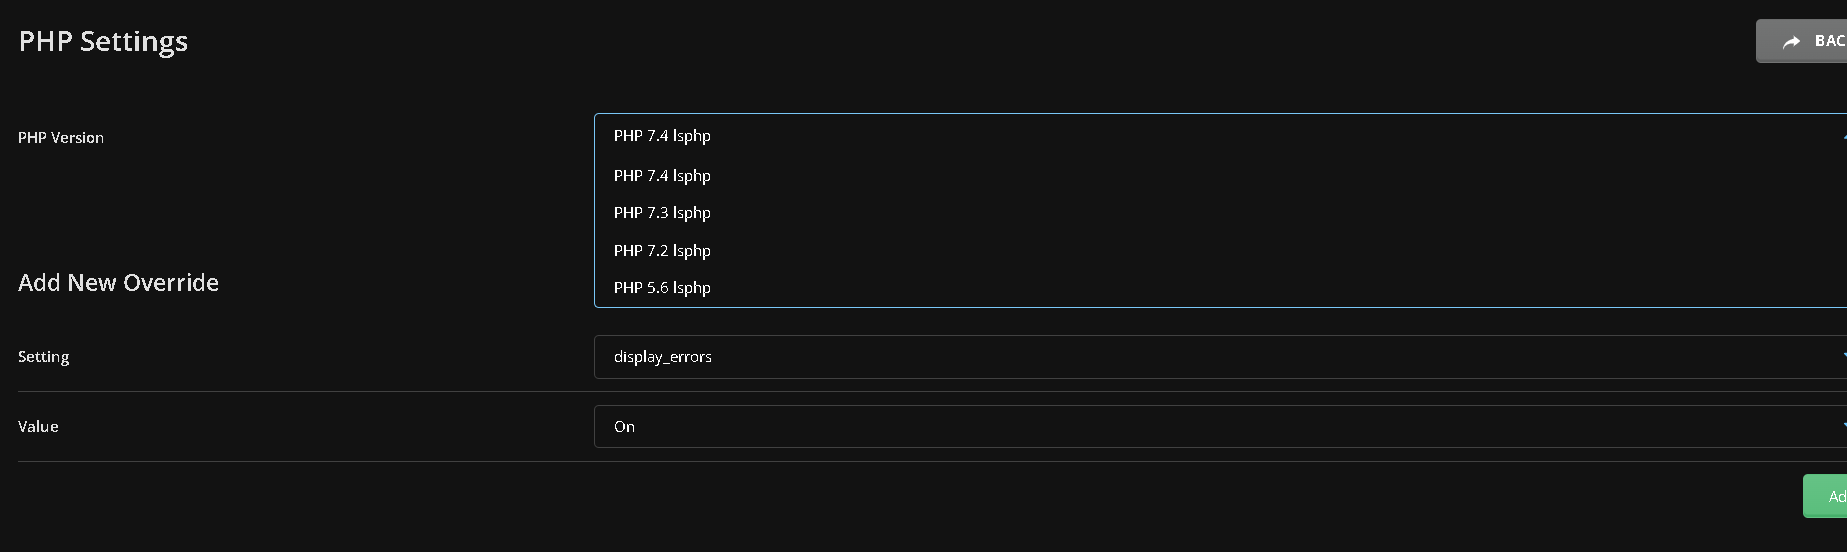This screenshot has height=552, width=1847.
Task: Select PHP 7.3 lsphp option
Action: [663, 213]
